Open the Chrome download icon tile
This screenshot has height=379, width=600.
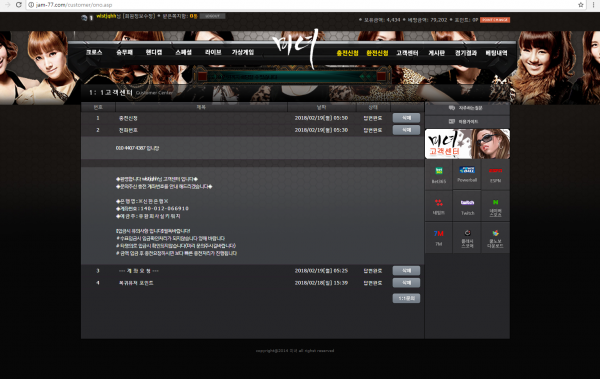click(x=495, y=237)
